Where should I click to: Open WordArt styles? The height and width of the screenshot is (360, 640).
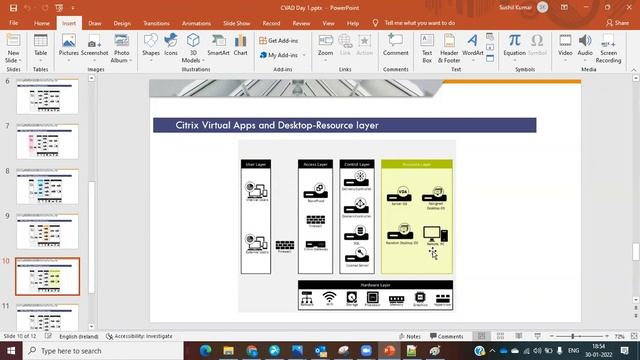tap(473, 48)
